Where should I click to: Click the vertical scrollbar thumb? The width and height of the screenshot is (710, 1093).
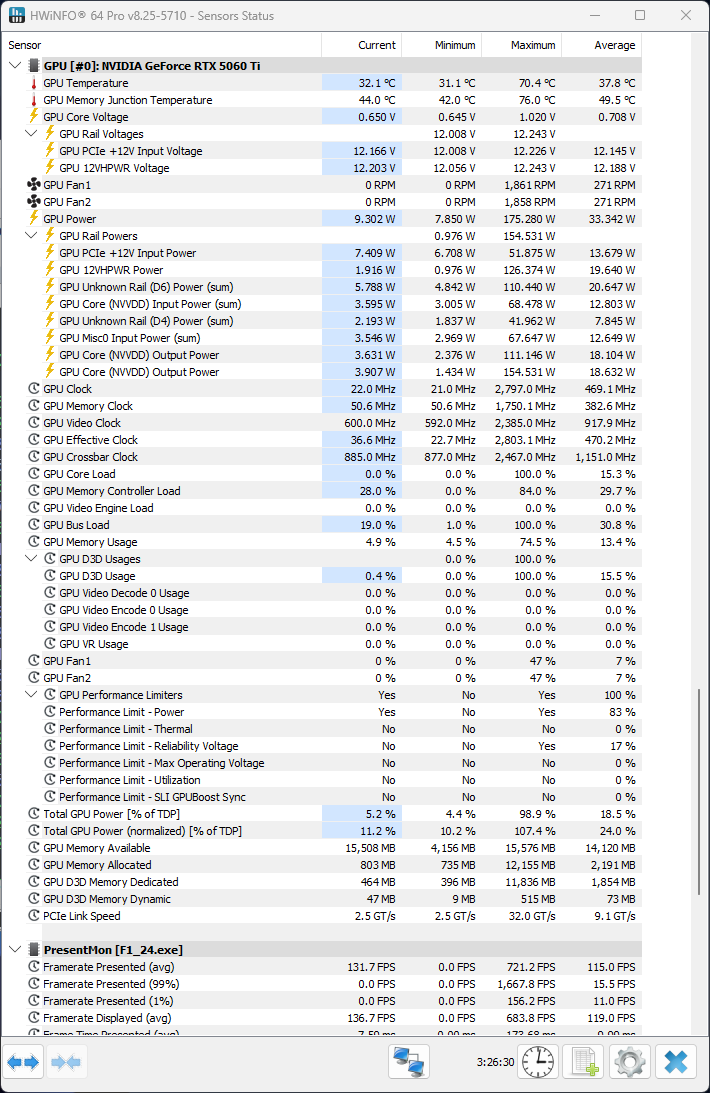(699, 792)
